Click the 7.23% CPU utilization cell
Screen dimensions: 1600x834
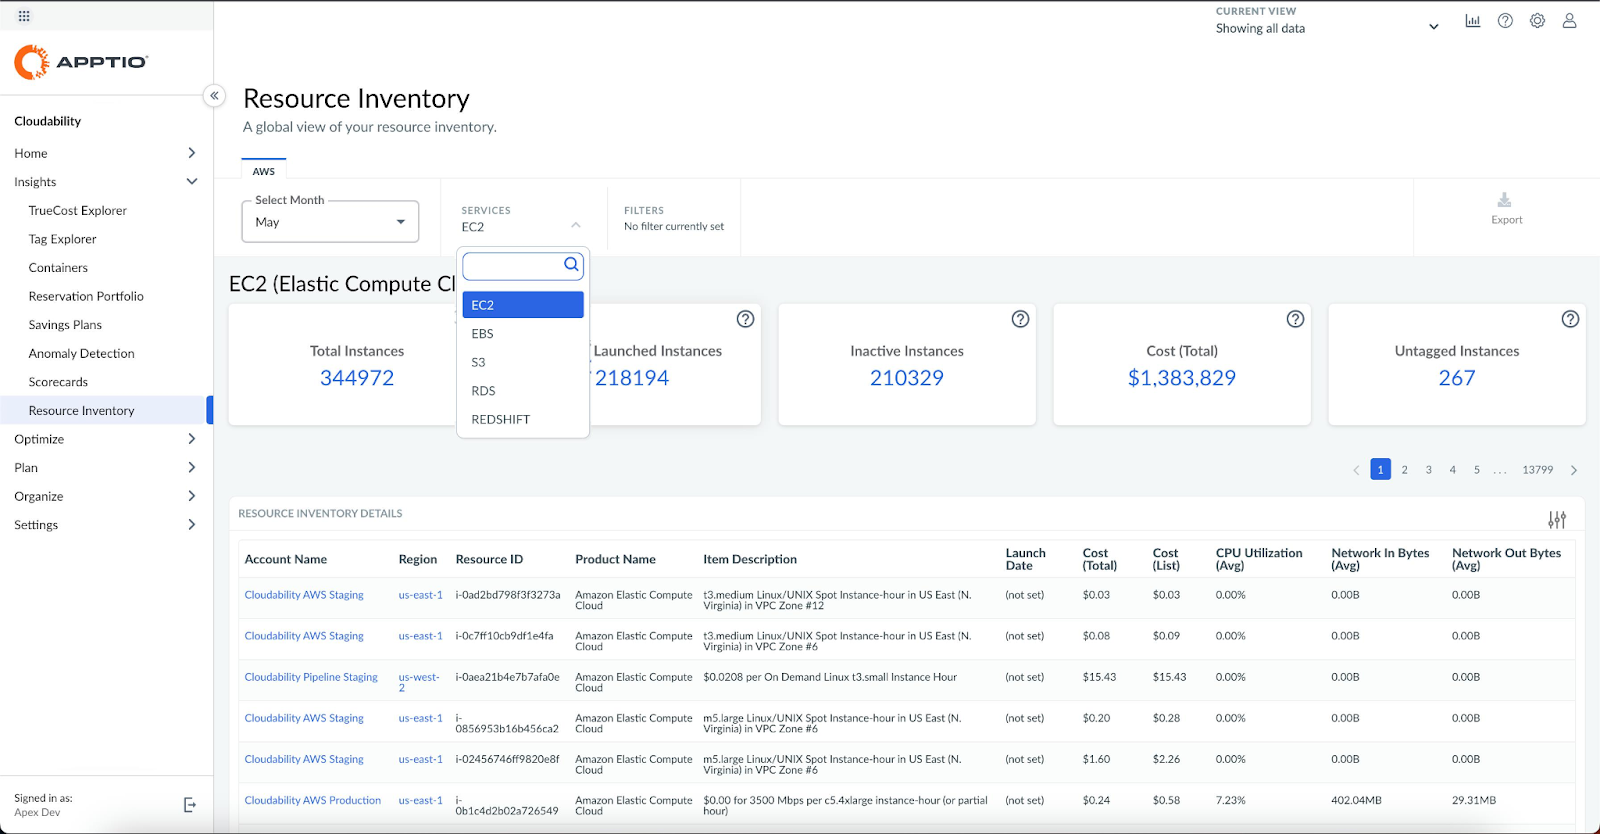[1231, 800]
